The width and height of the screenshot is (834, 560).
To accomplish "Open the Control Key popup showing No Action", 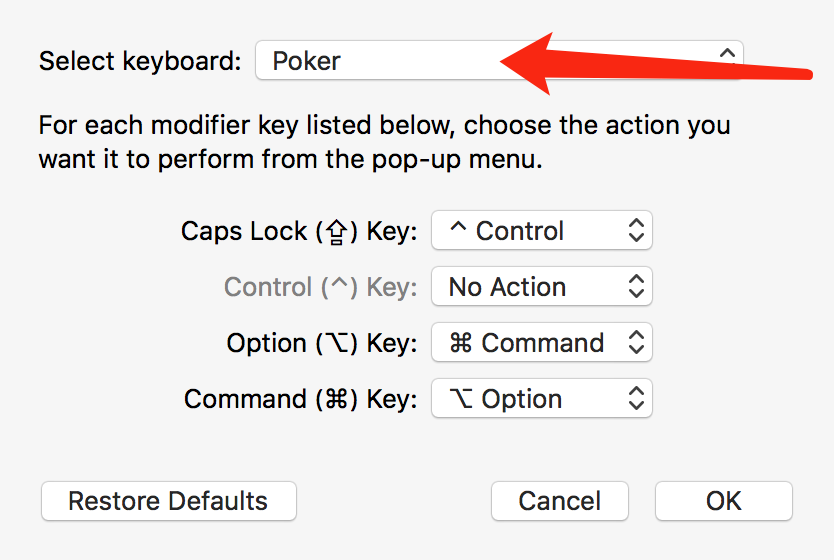I will coord(541,287).
